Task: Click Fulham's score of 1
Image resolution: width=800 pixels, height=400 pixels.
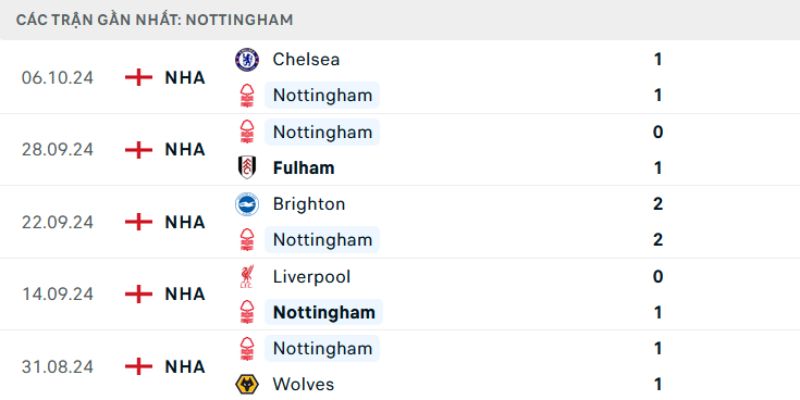Action: point(658,168)
